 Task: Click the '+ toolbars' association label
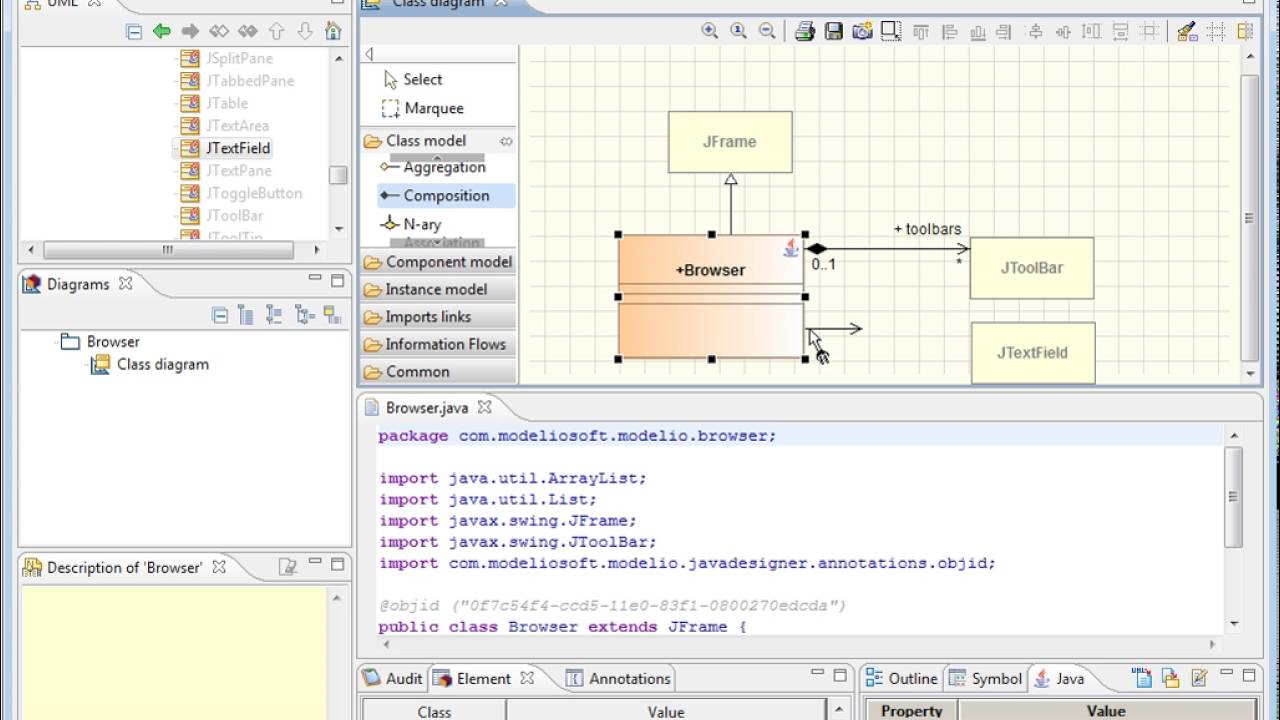pyautogui.click(x=927, y=229)
